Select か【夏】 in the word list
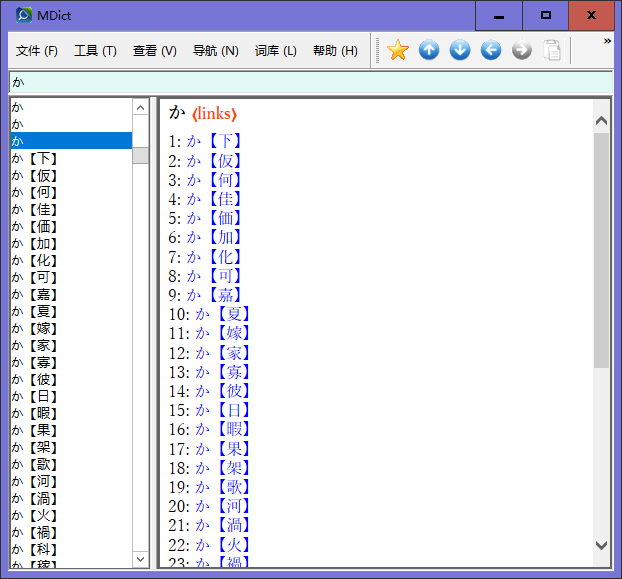622x579 pixels. click(x=71, y=311)
